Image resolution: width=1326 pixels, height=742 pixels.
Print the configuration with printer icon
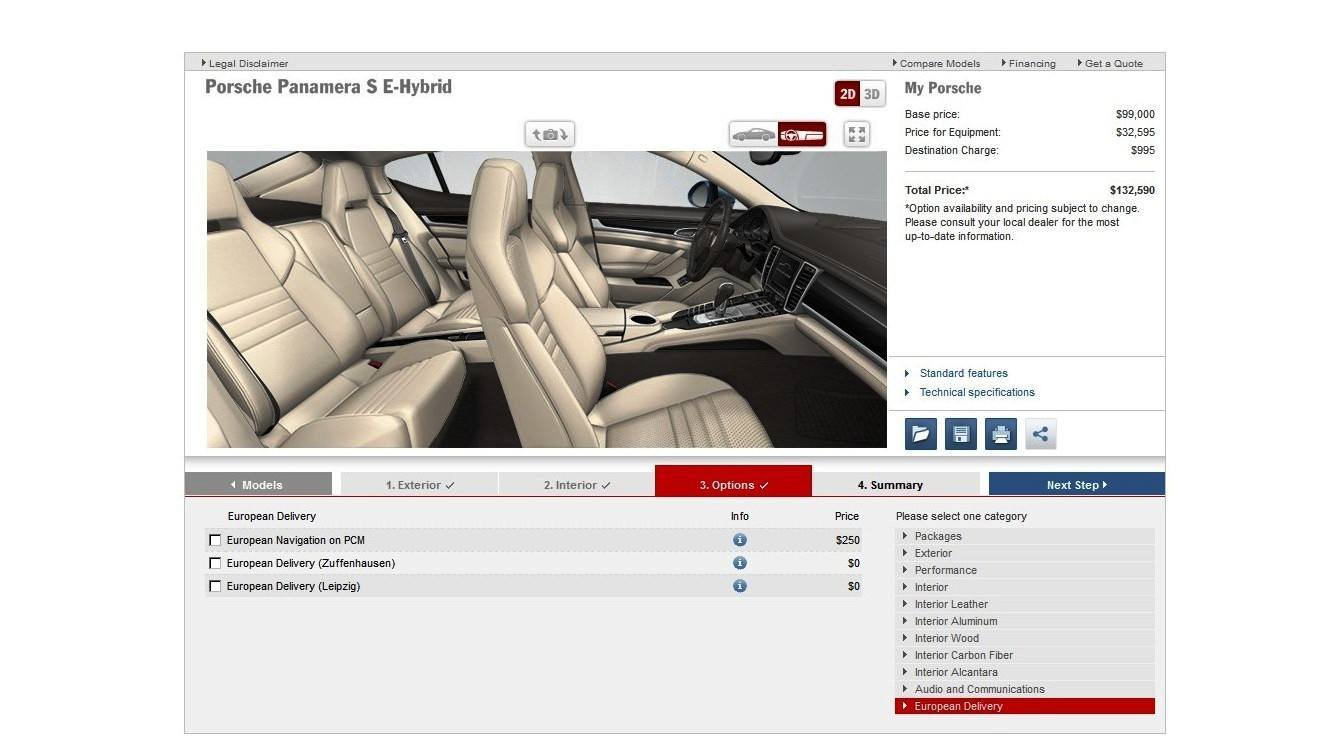click(x=1001, y=434)
